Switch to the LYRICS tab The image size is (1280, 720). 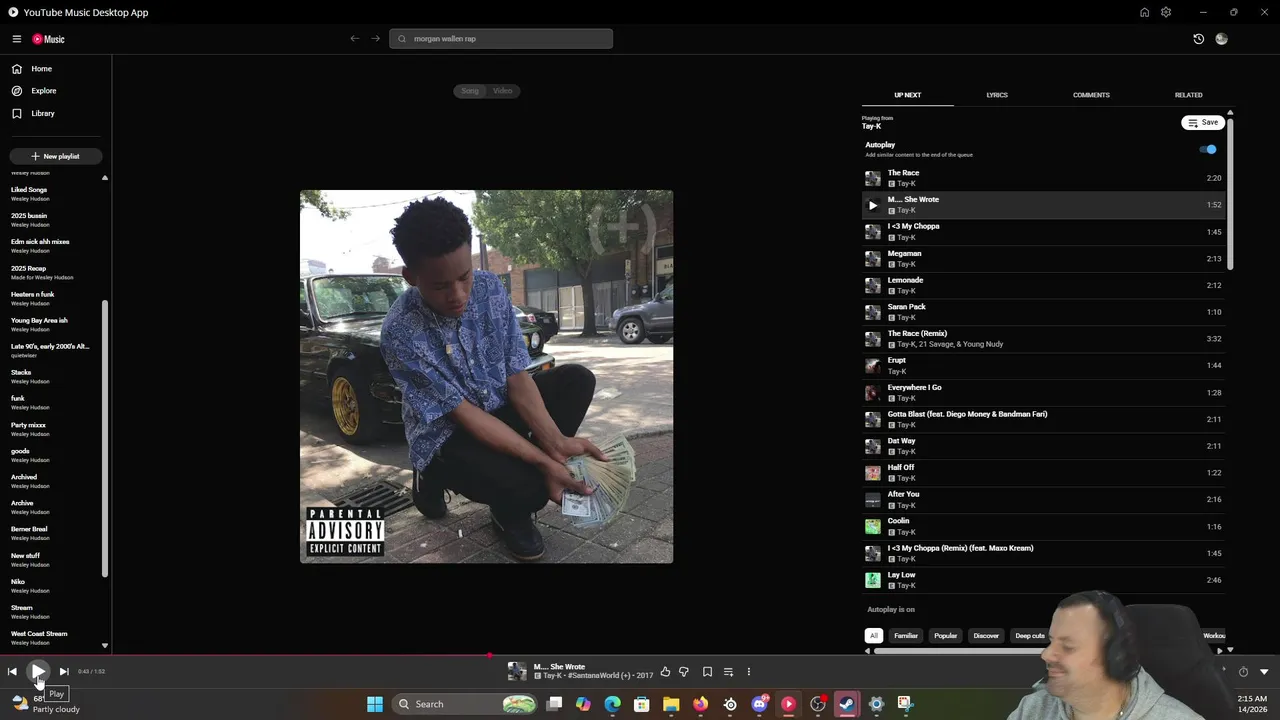[997, 95]
